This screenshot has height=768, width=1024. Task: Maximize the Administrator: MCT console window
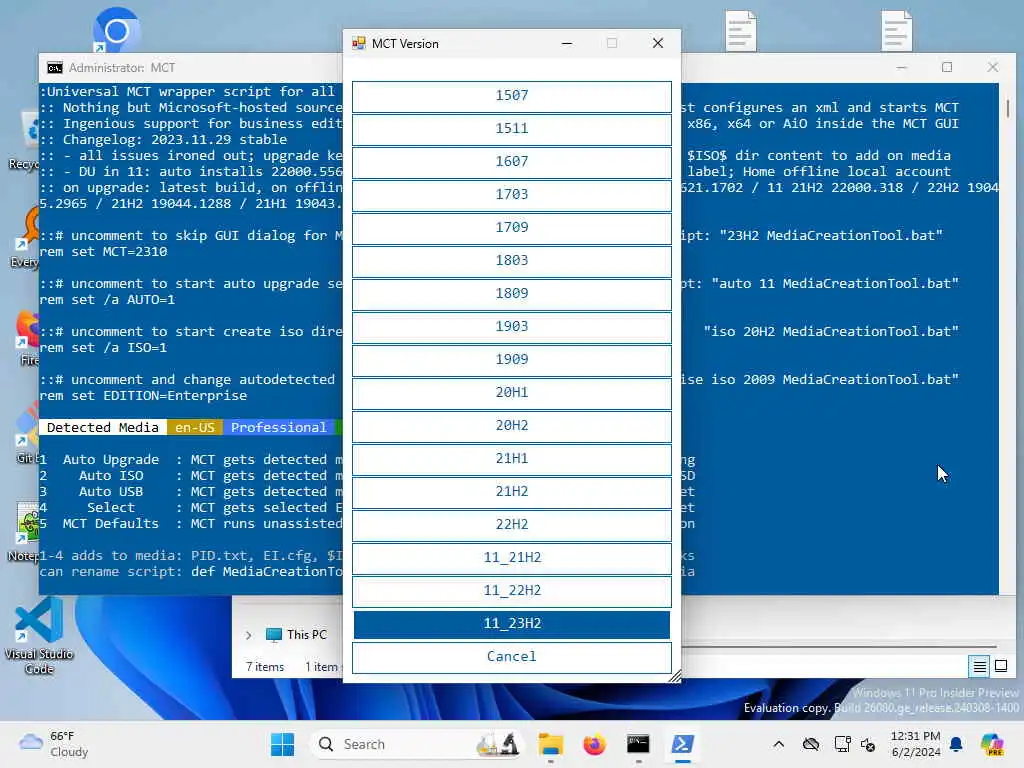[947, 67]
